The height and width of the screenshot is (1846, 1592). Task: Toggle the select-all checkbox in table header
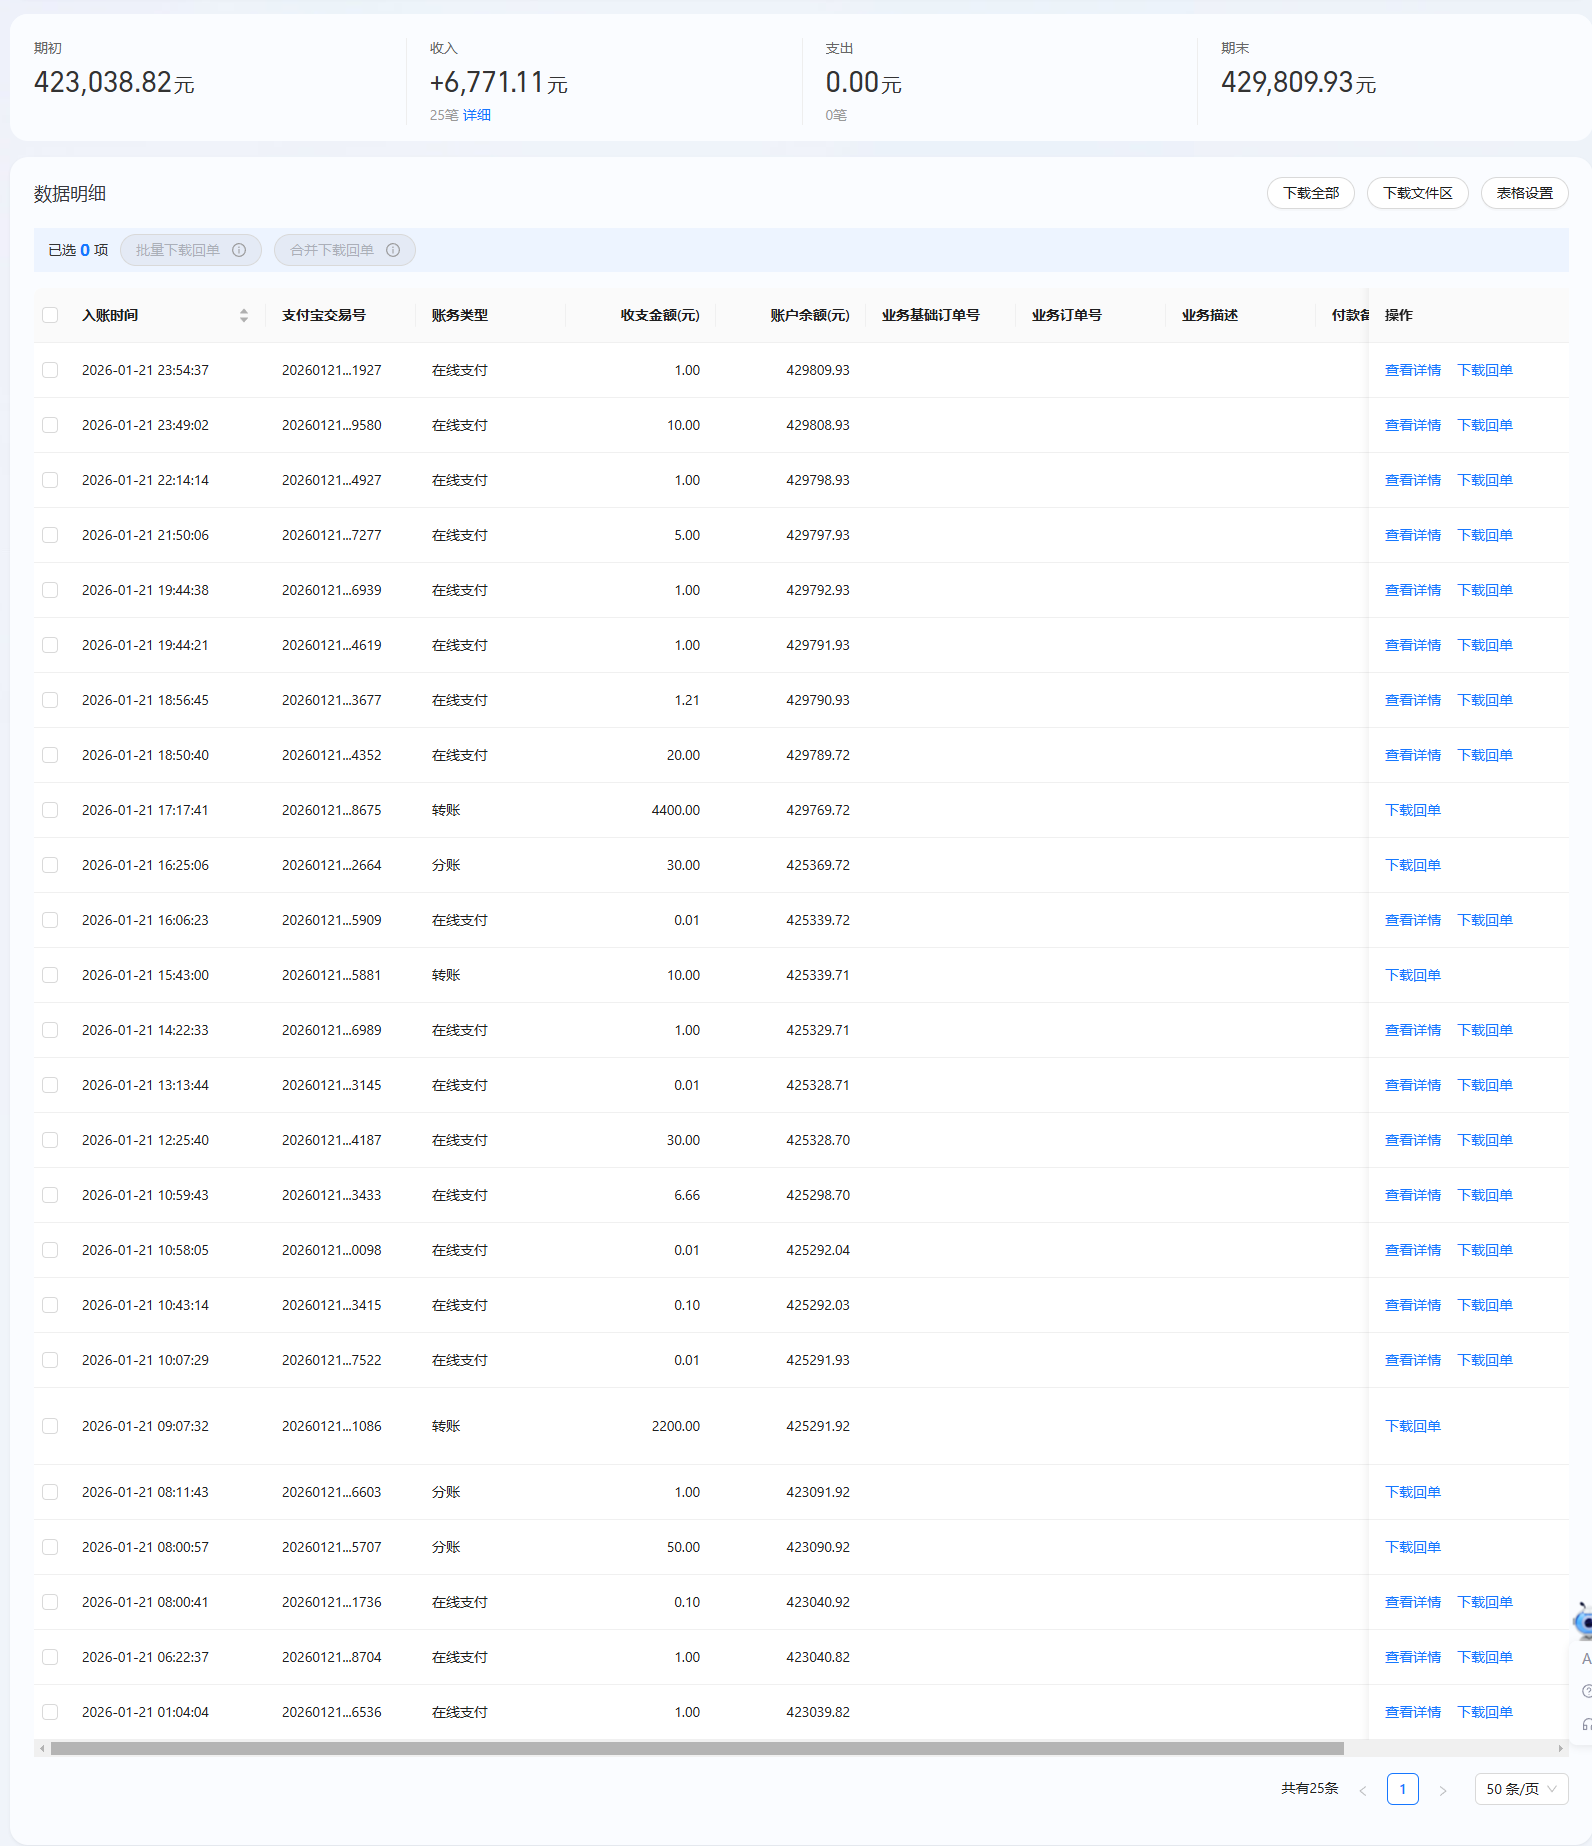pyautogui.click(x=50, y=315)
